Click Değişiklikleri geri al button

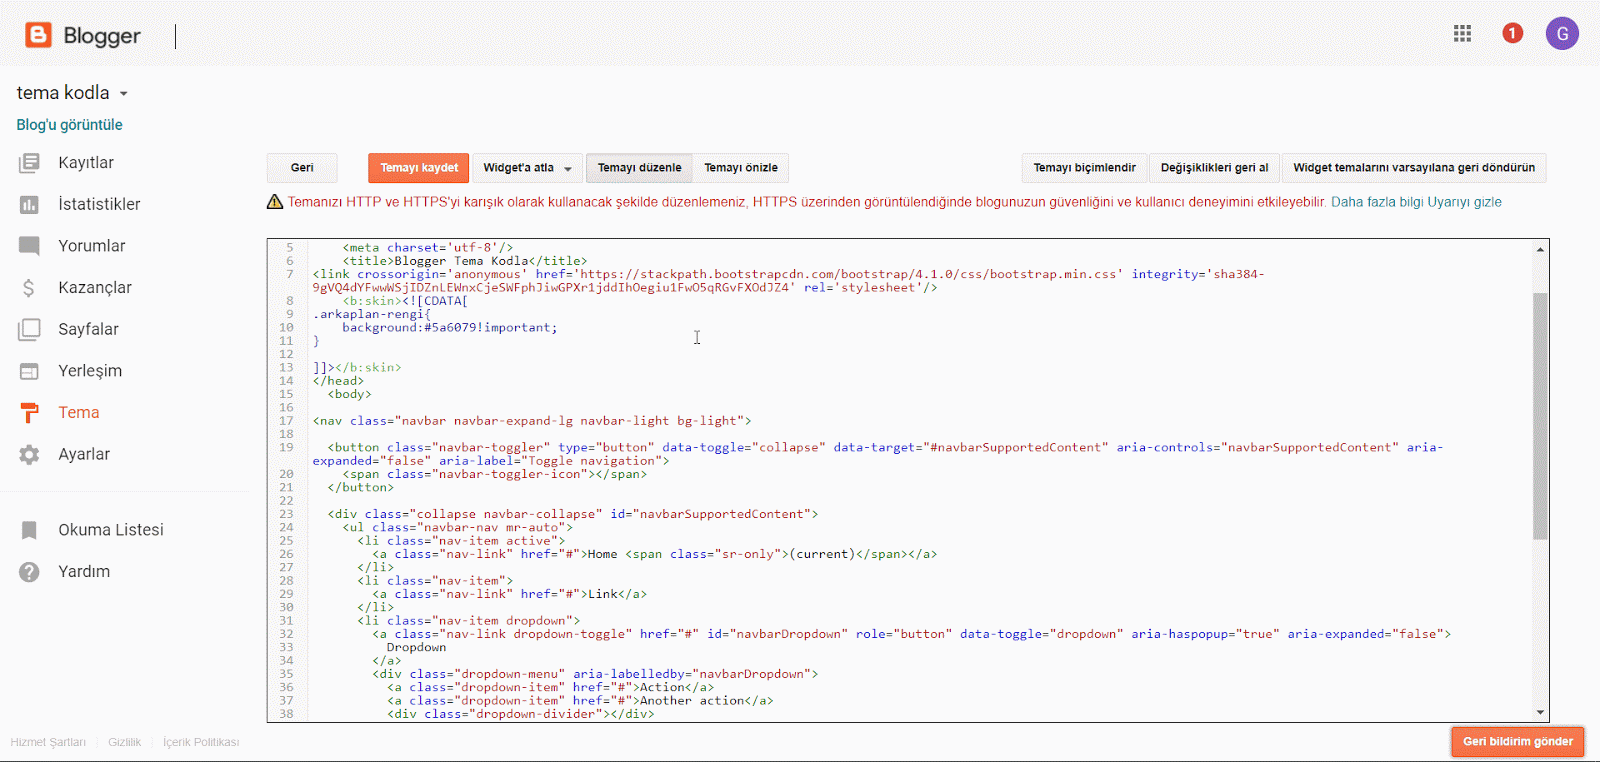tap(1214, 168)
